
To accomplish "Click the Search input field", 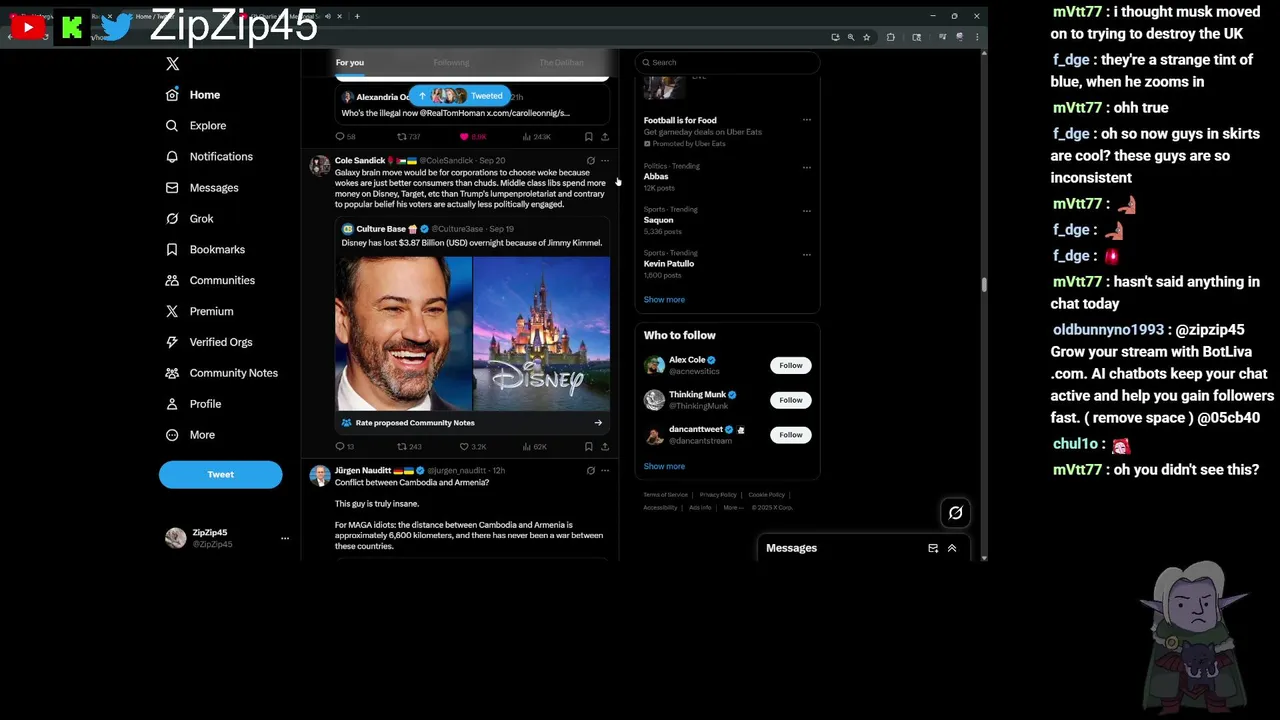I will 727,62.
